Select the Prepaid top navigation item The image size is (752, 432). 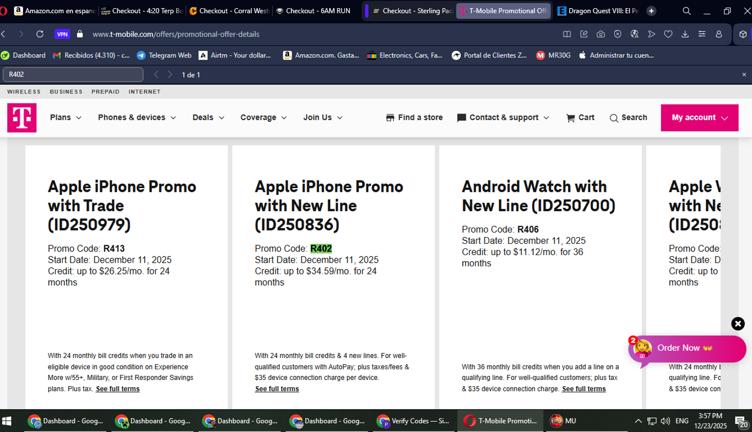[106, 92]
